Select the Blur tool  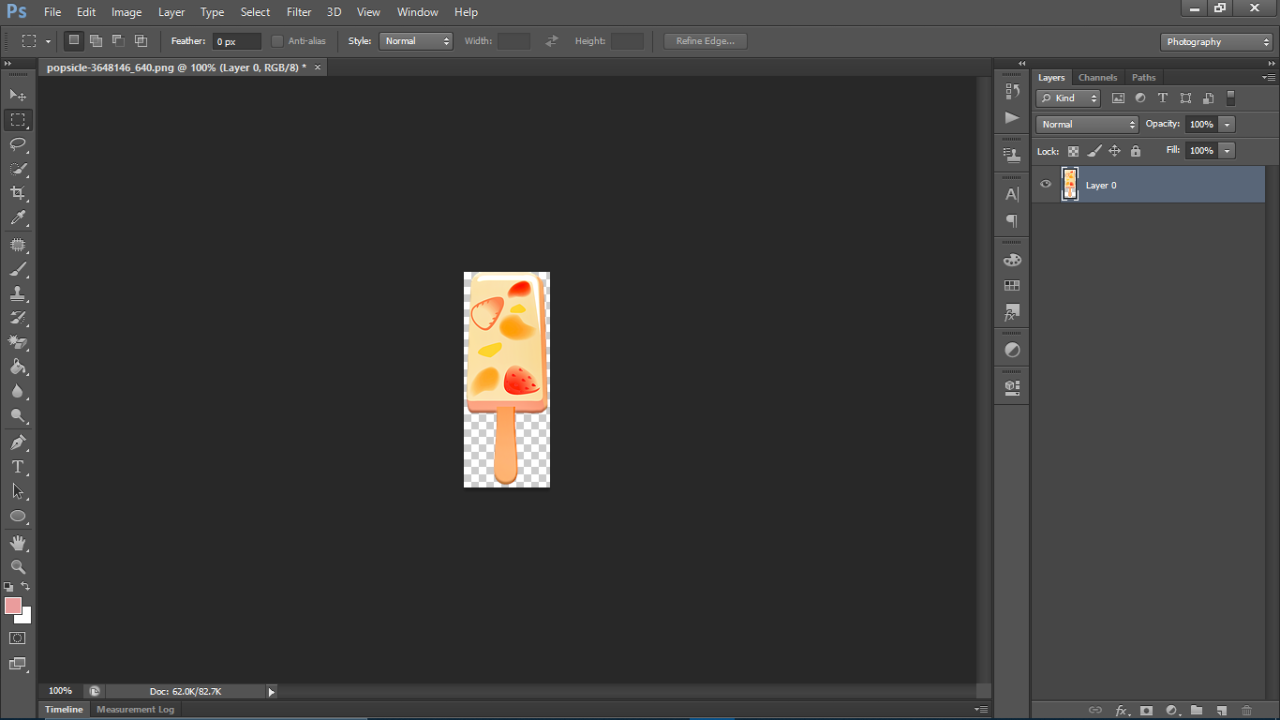tap(18, 392)
